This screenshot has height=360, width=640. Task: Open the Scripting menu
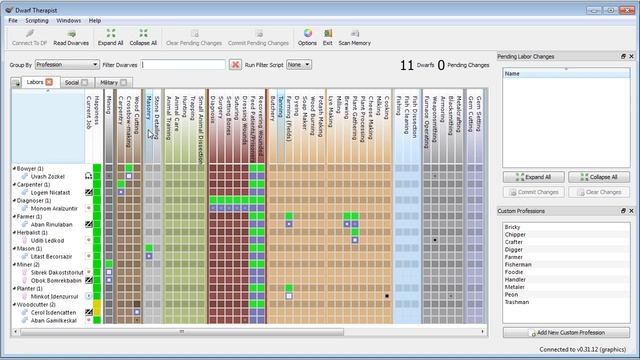point(37,20)
